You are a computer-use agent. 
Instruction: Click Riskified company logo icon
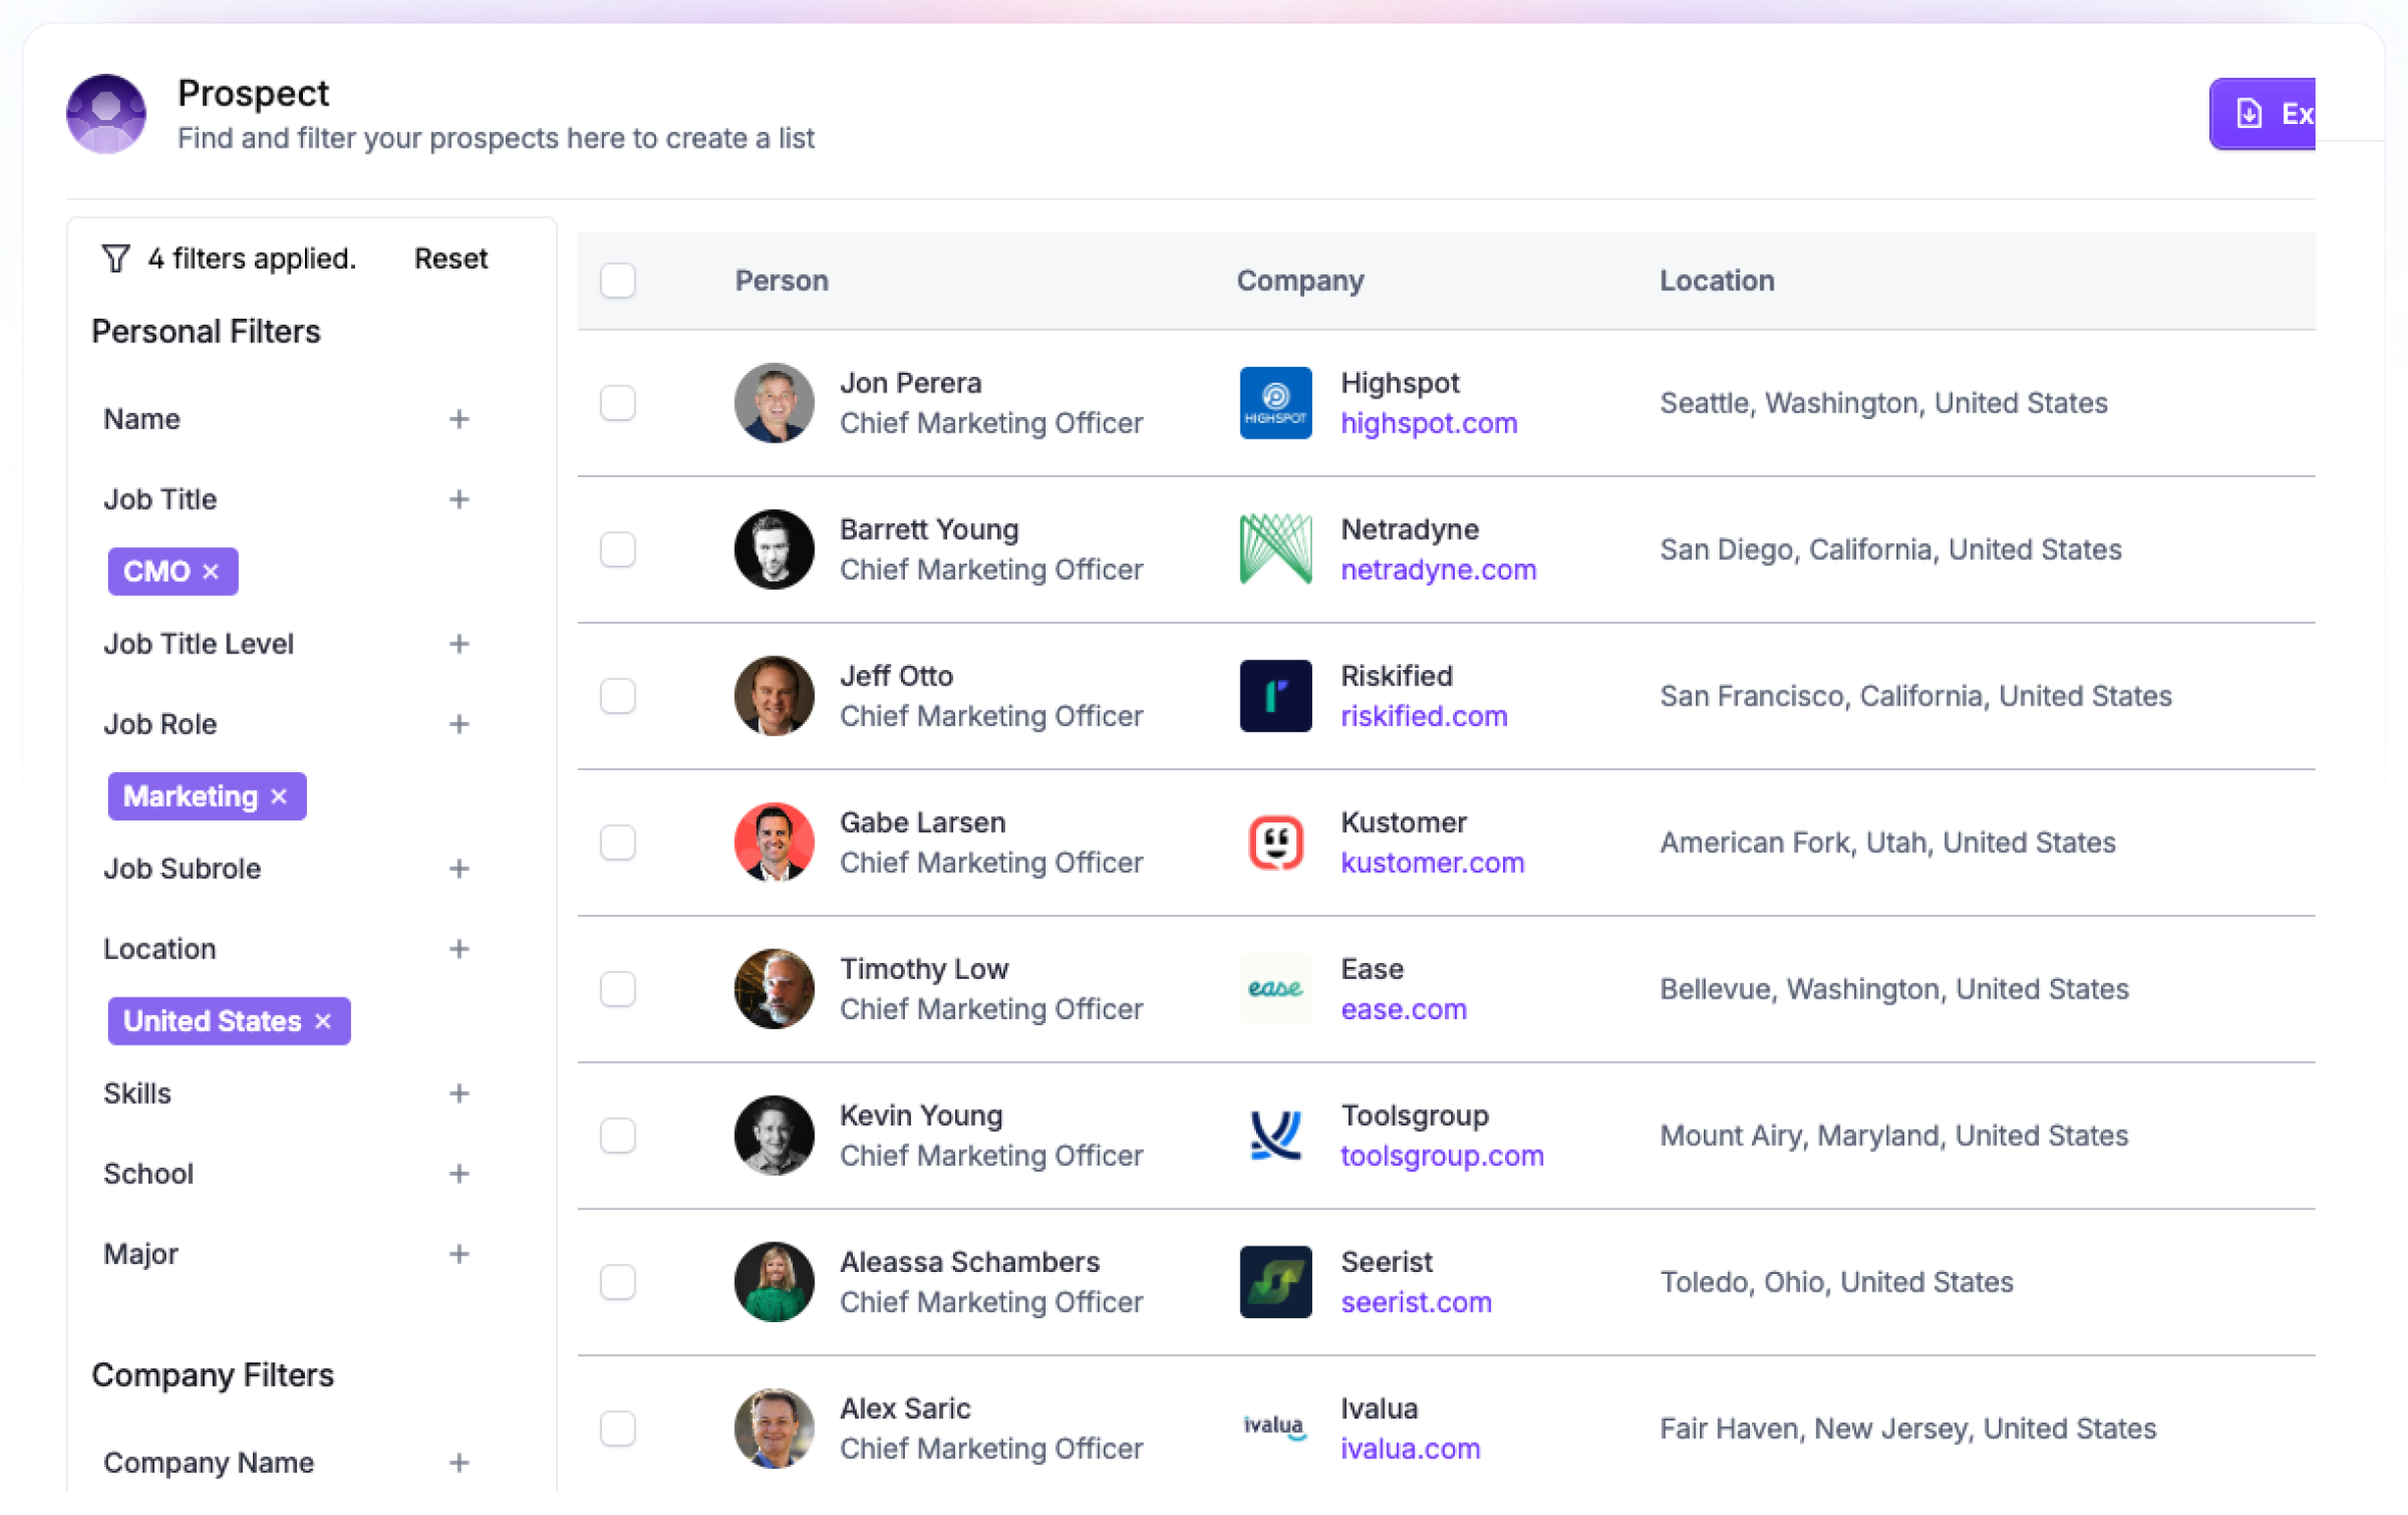(1274, 695)
